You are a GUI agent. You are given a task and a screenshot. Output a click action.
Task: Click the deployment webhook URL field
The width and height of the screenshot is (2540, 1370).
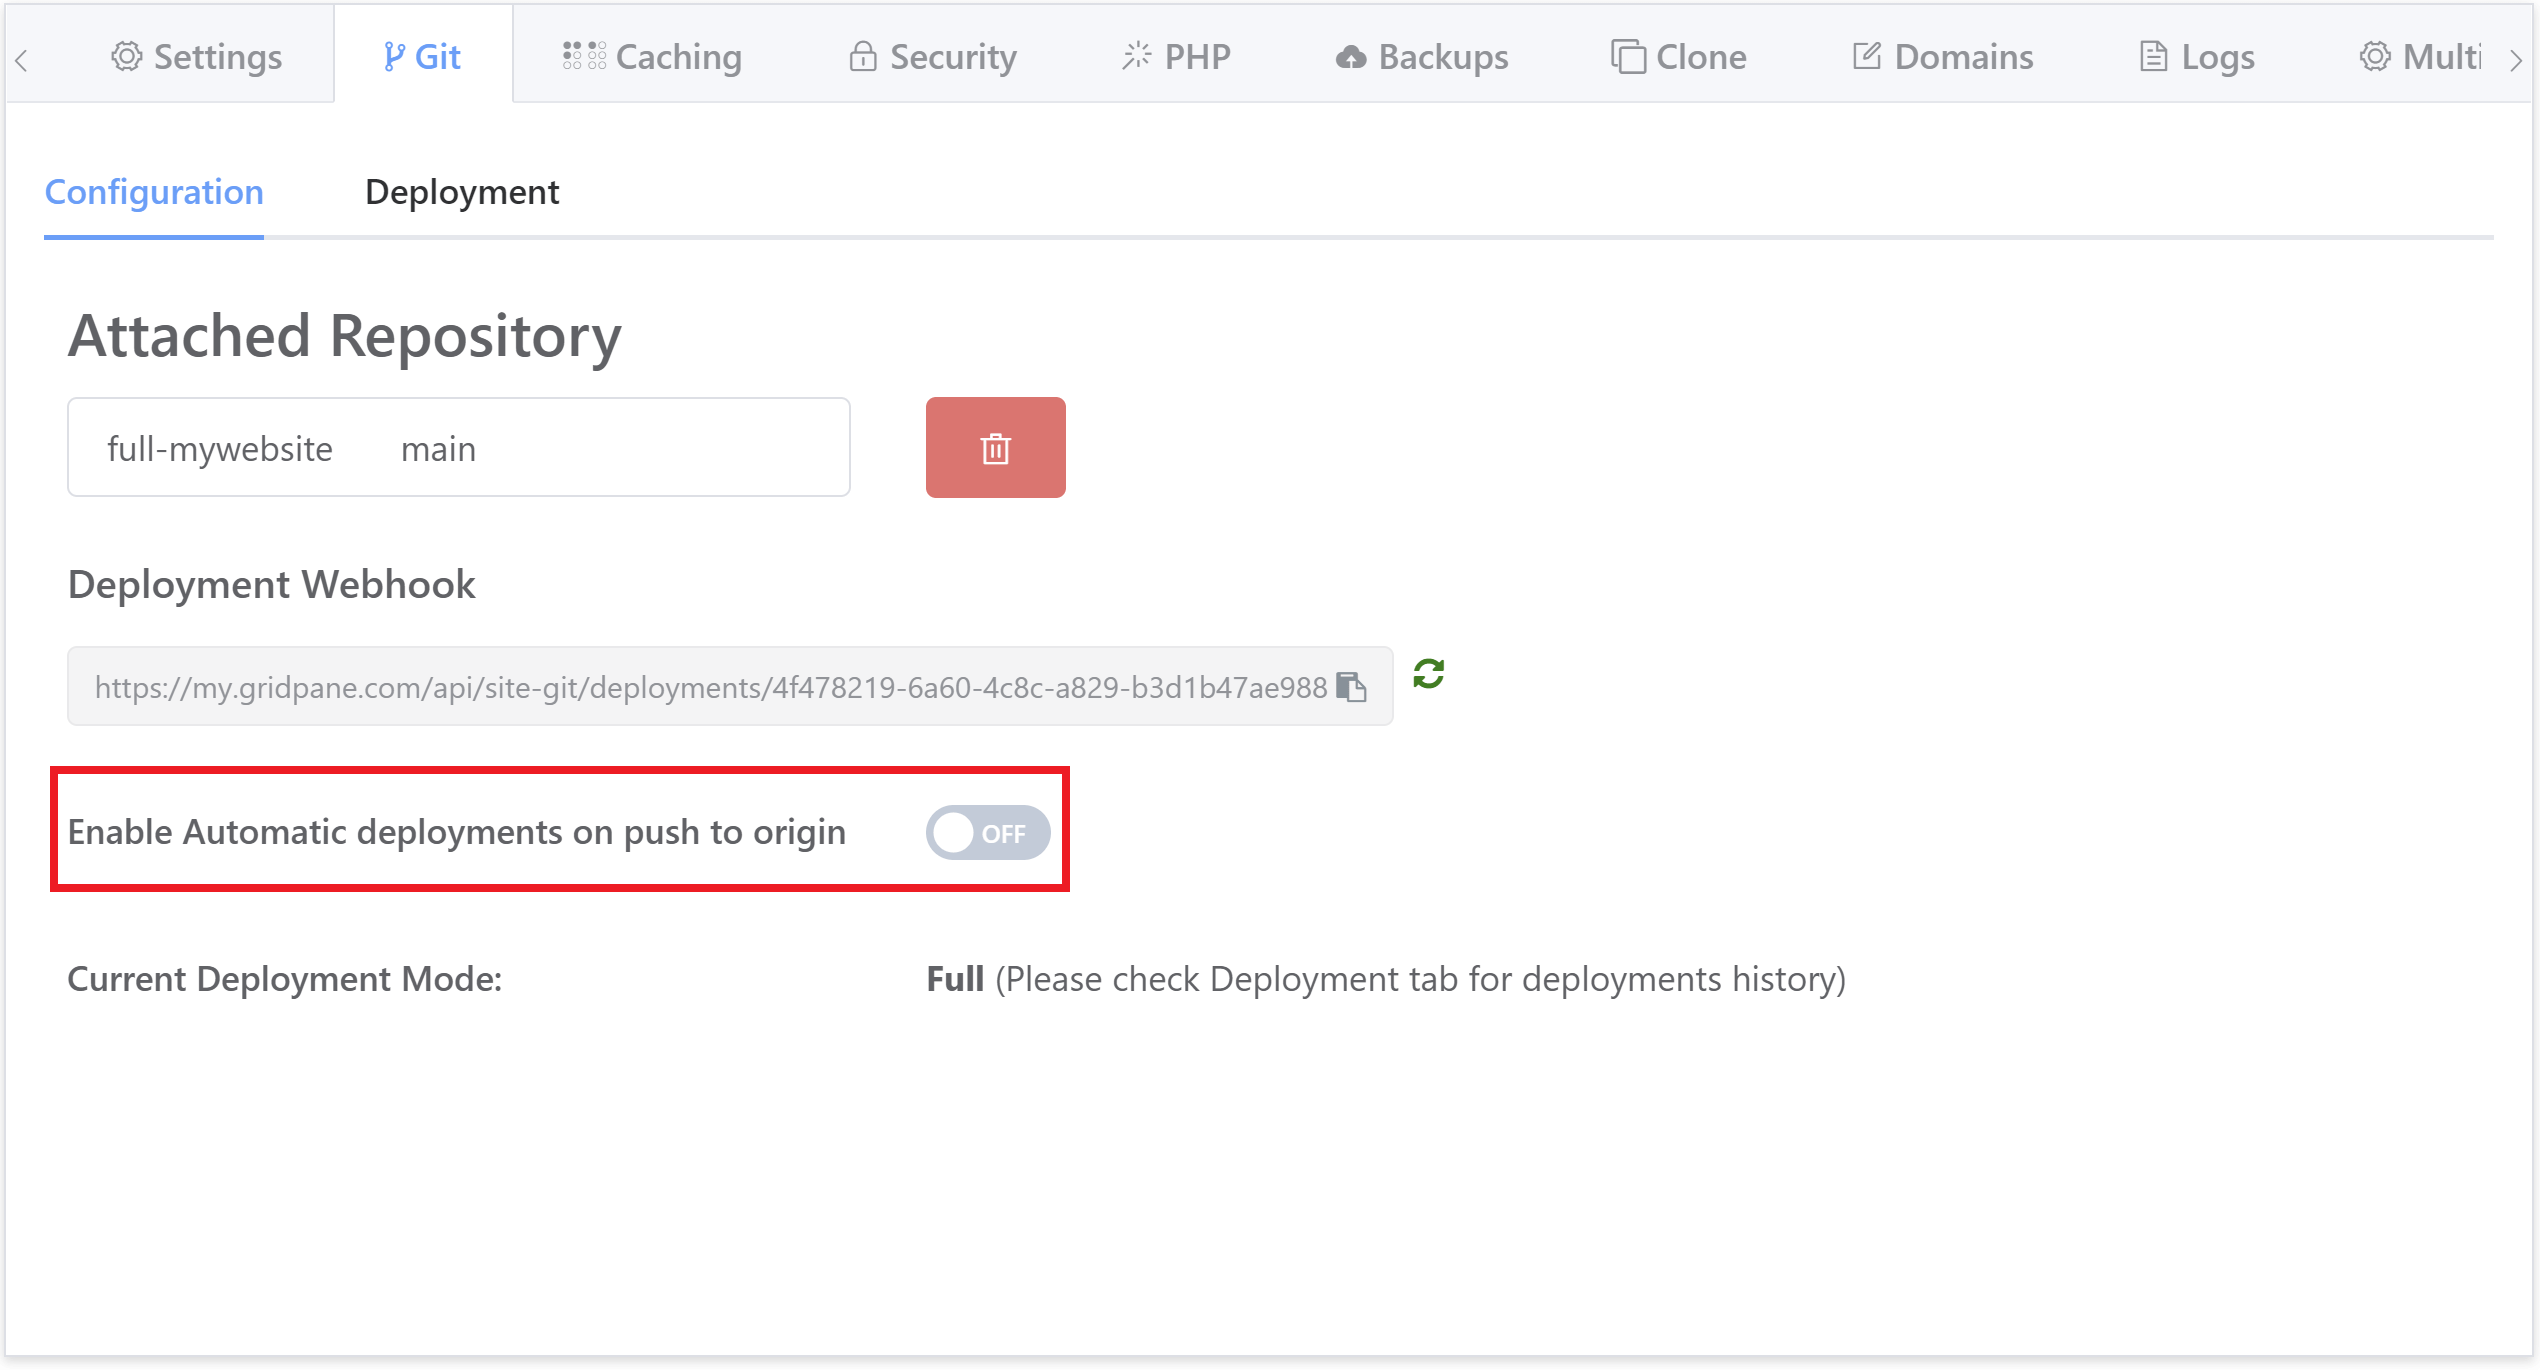point(710,687)
